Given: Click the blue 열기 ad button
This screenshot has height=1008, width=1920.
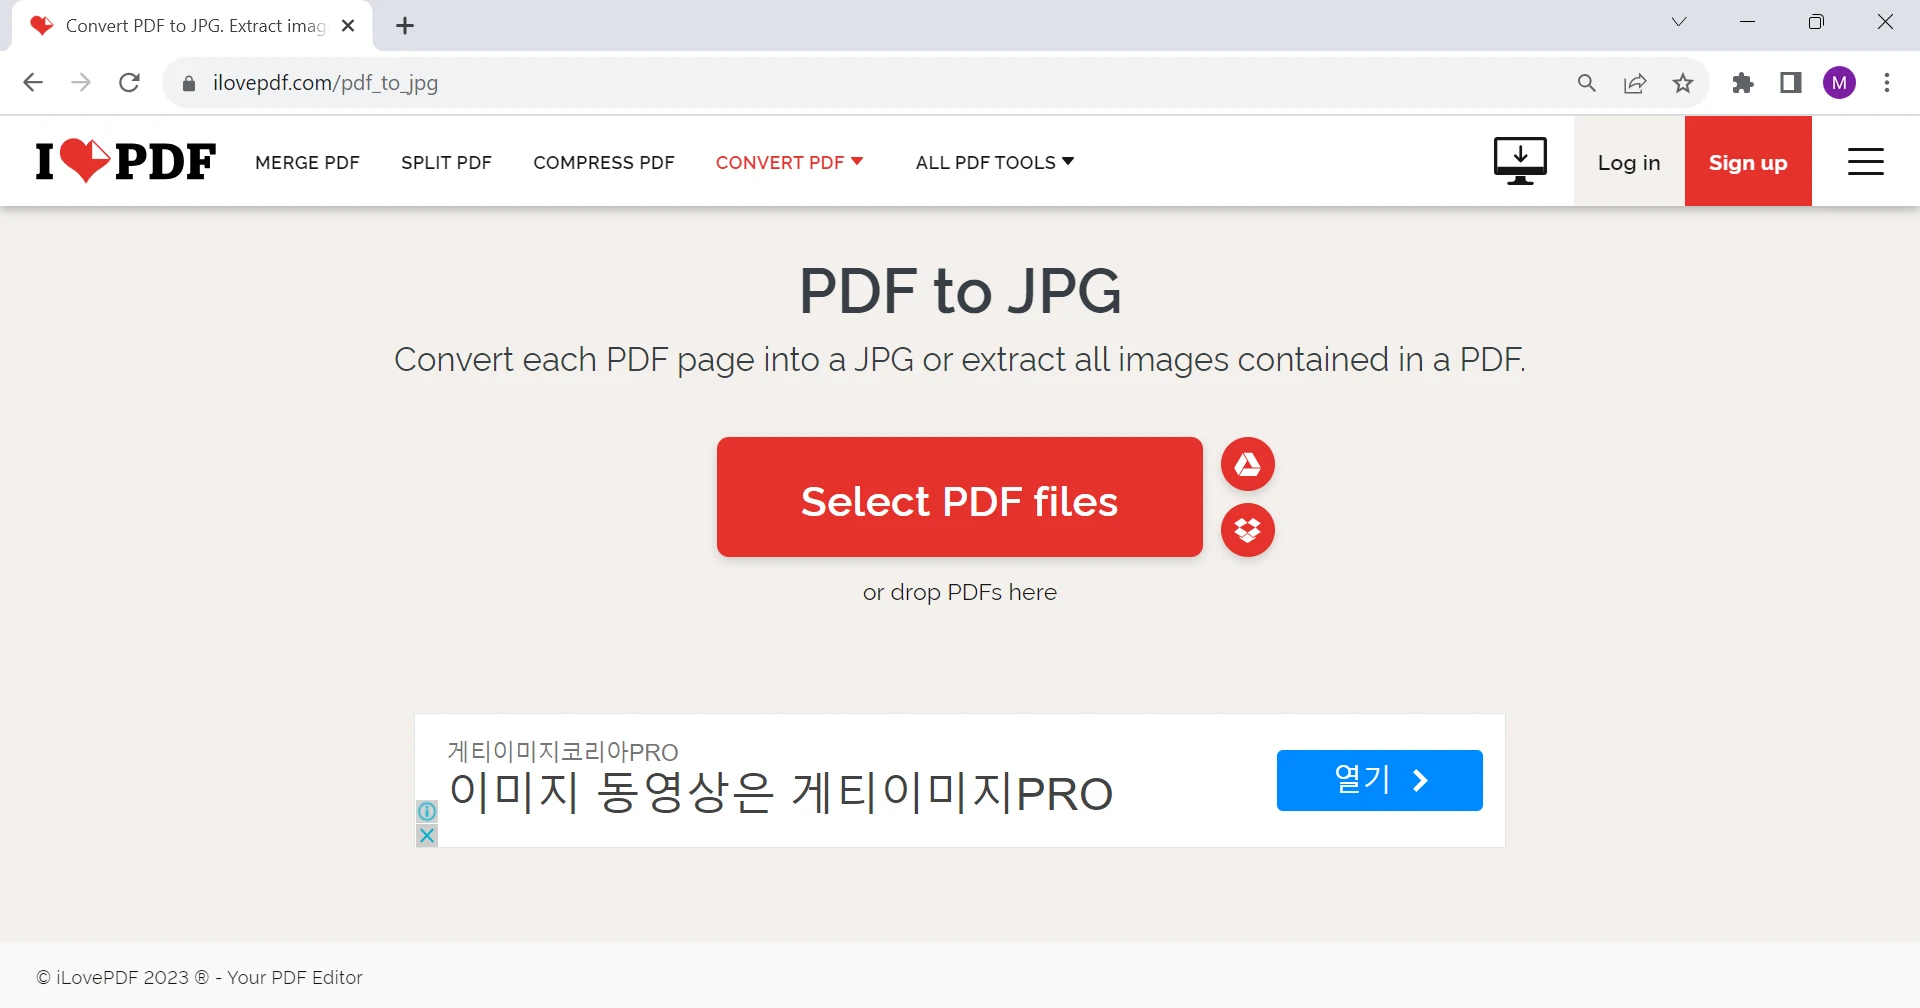Looking at the screenshot, I should pos(1379,780).
